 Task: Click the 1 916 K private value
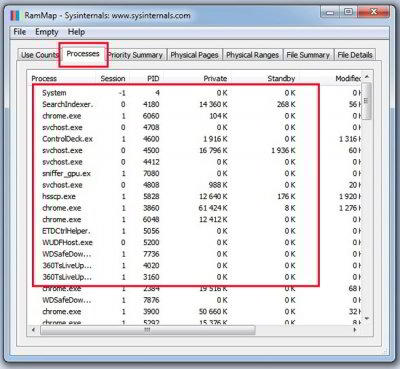tap(215, 139)
